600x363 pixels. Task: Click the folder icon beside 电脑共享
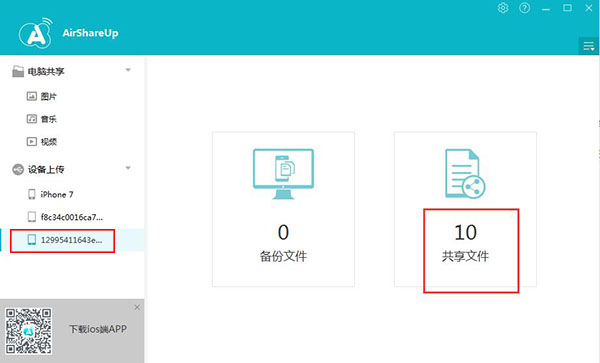(18, 71)
